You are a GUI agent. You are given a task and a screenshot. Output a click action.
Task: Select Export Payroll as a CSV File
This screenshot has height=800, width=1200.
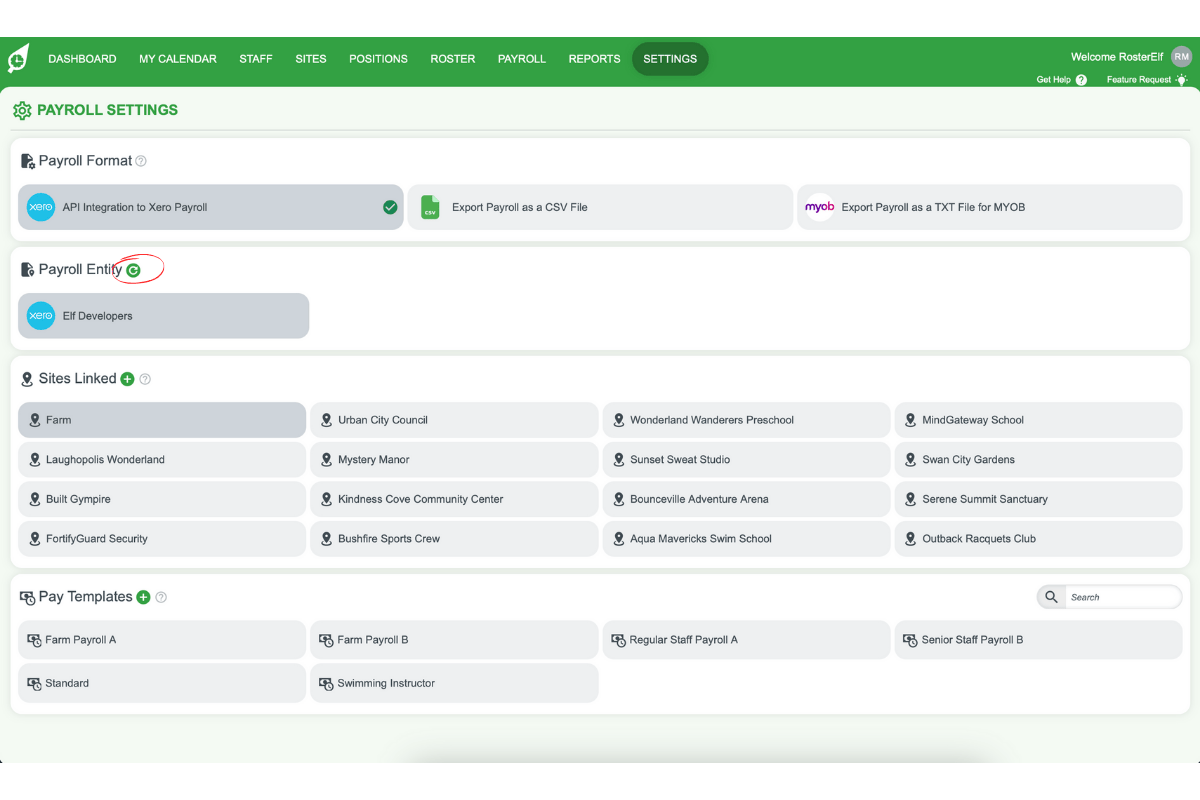600,207
